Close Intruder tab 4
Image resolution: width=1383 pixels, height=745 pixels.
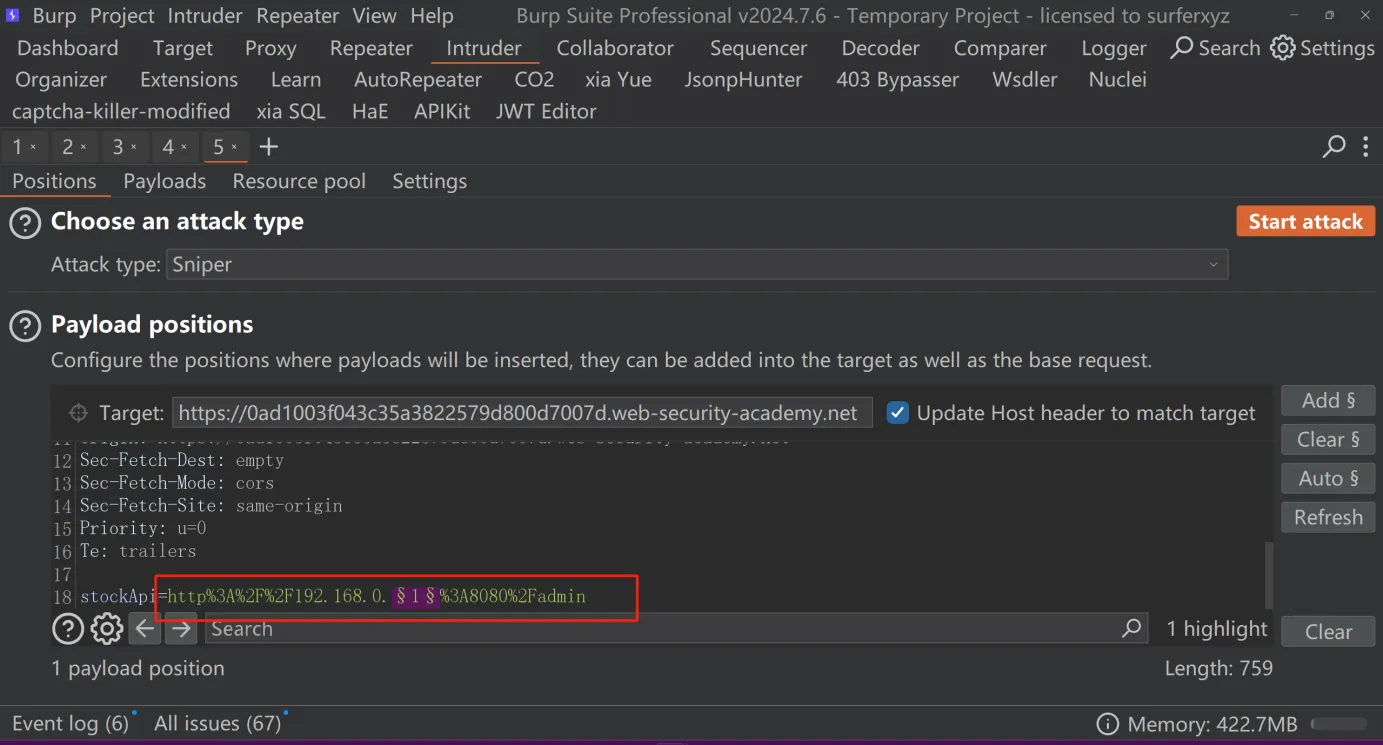click(183, 147)
